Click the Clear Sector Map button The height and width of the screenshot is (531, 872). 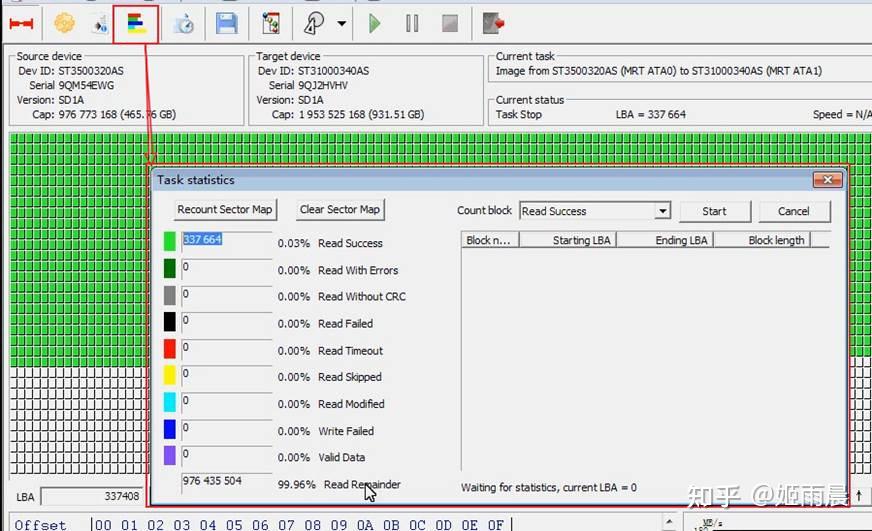coord(340,210)
